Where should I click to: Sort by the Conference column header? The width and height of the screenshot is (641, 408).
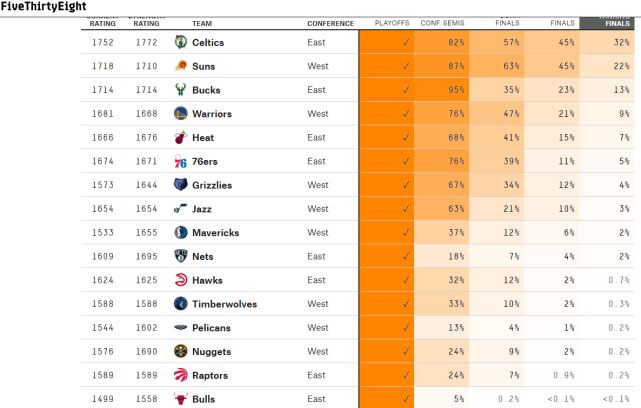(330, 24)
